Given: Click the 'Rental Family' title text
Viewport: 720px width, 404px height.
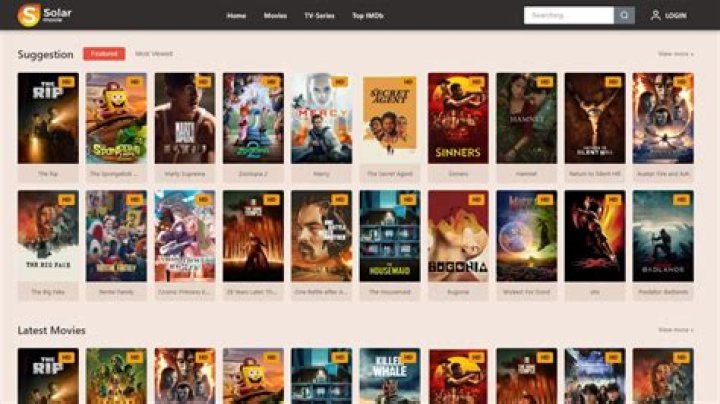Looking at the screenshot, I should click(116, 292).
